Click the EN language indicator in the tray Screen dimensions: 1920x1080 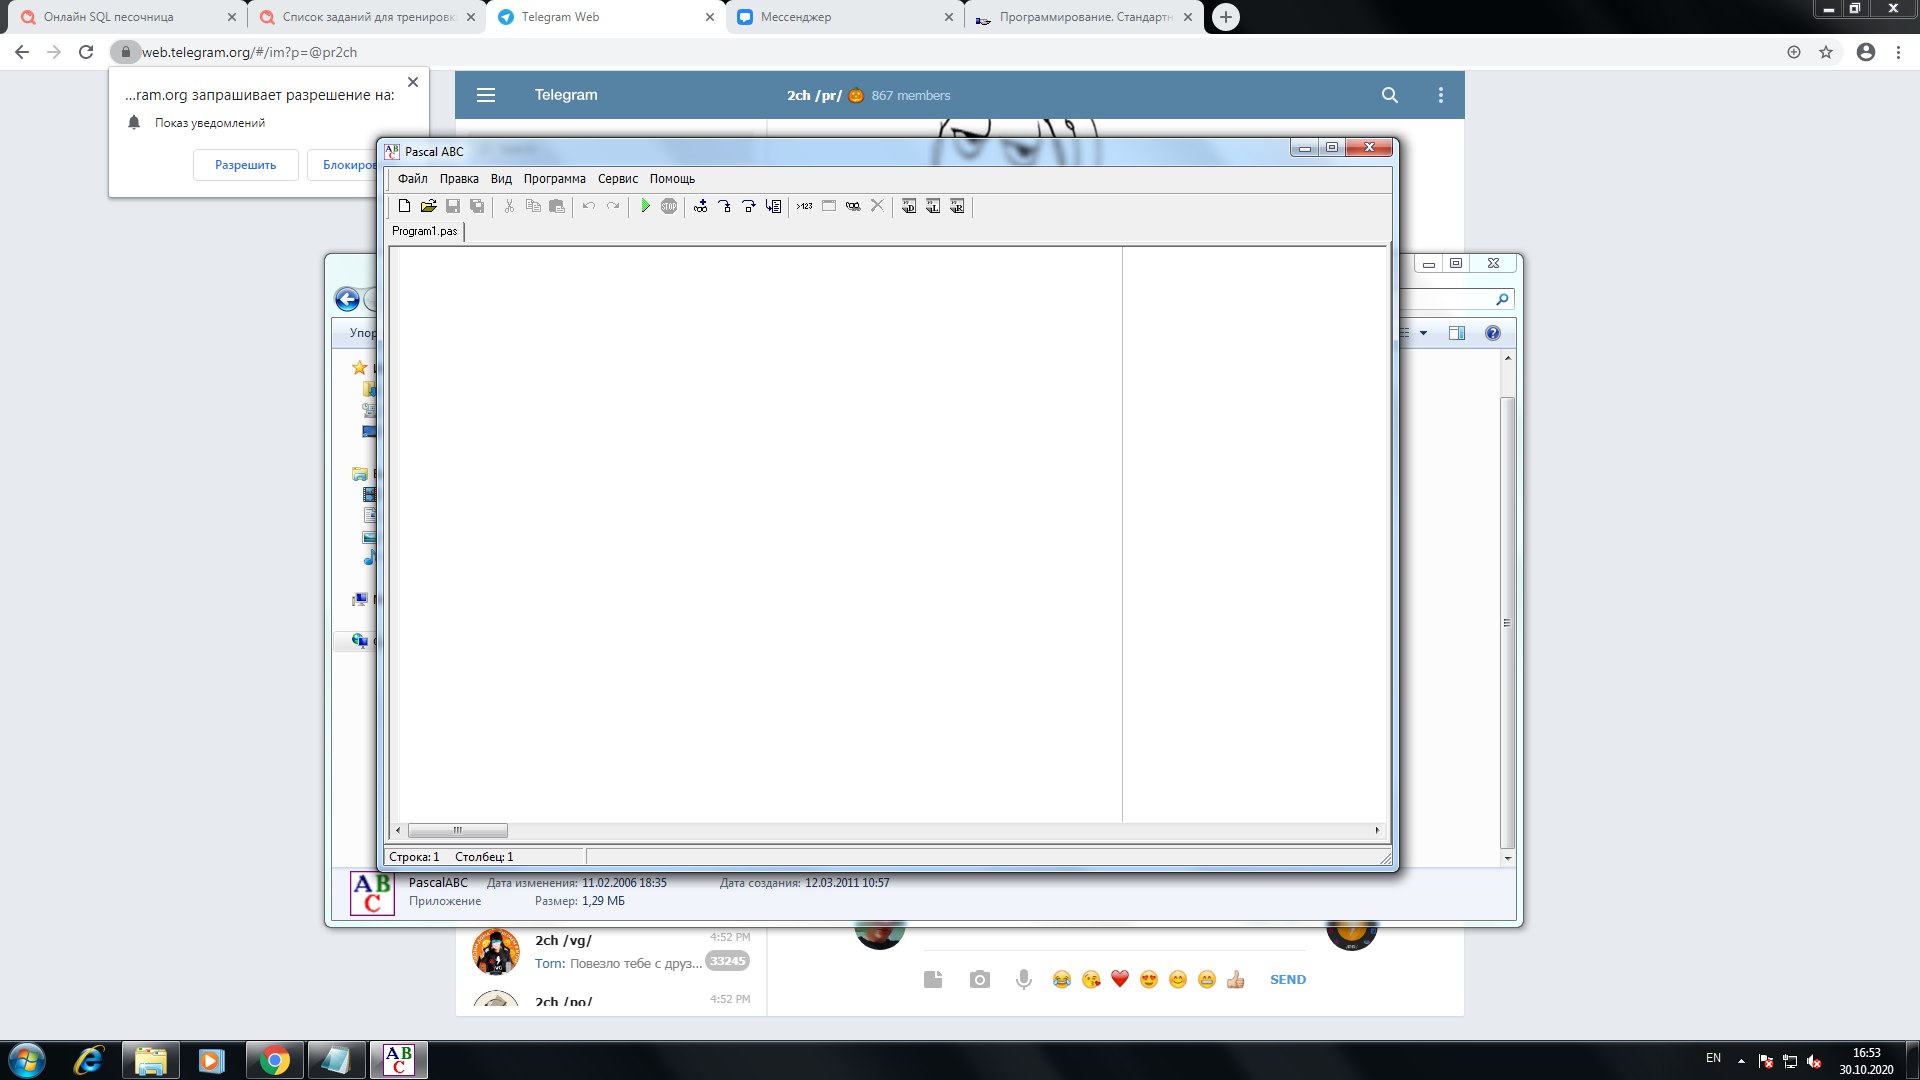pos(1713,1058)
